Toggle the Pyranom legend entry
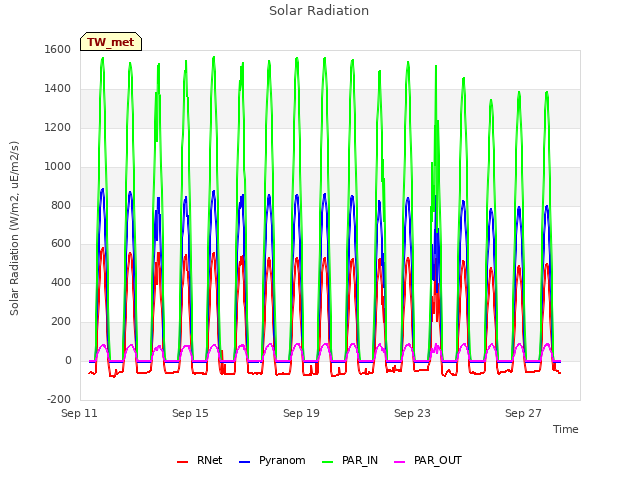Image resolution: width=640 pixels, height=480 pixels. click(272, 460)
